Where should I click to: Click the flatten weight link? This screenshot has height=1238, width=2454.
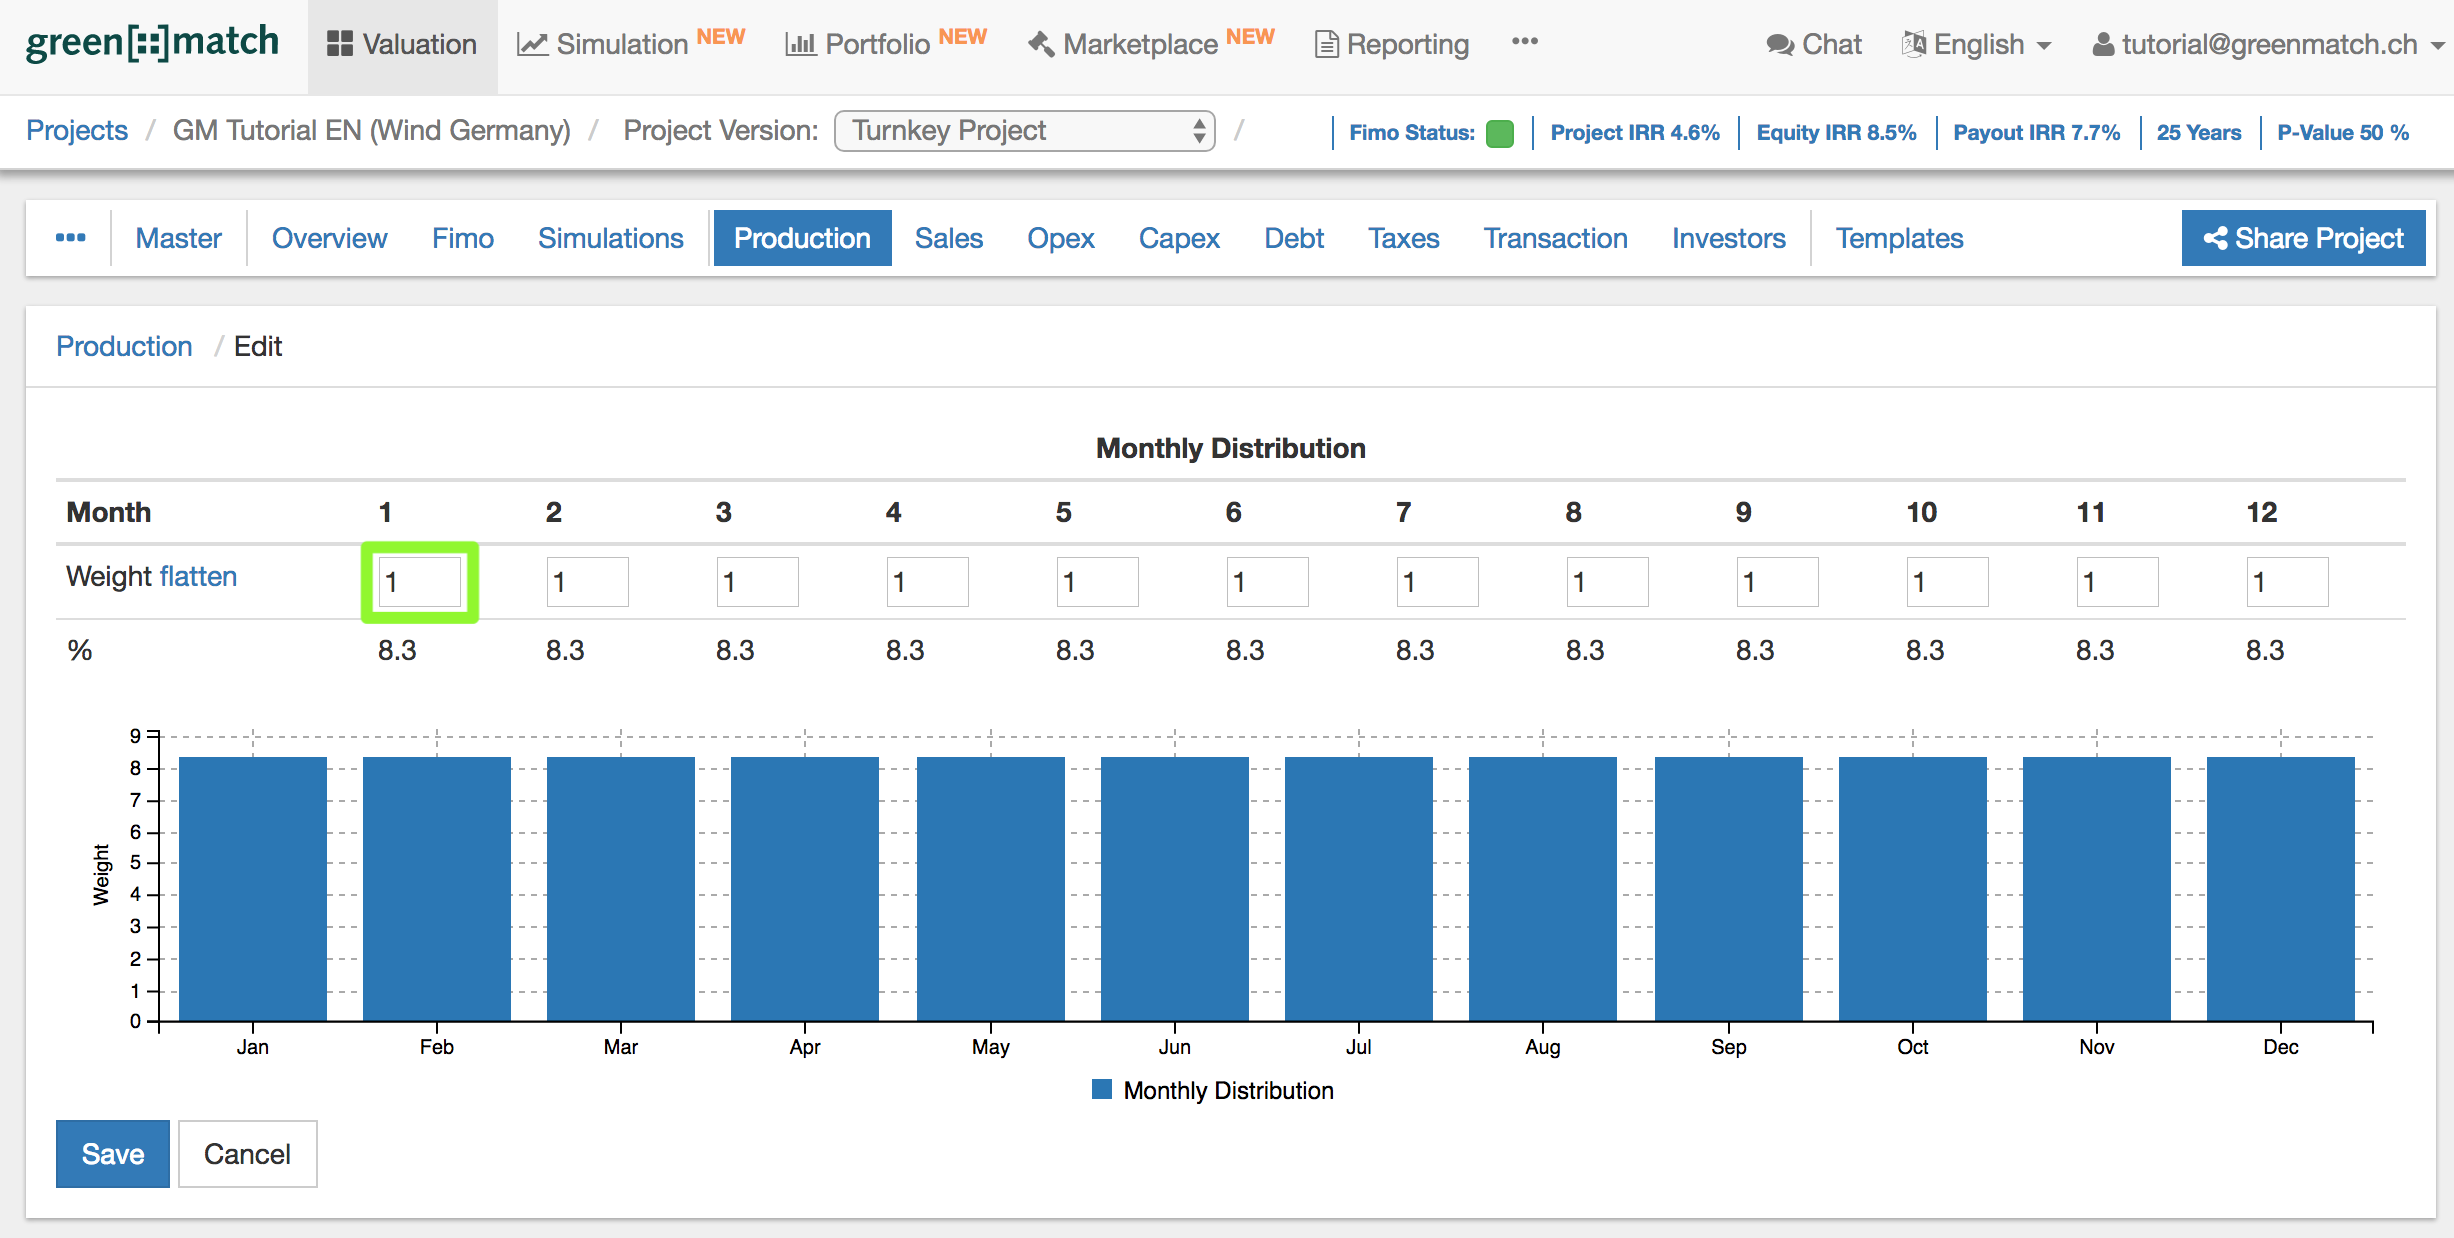pos(198,577)
